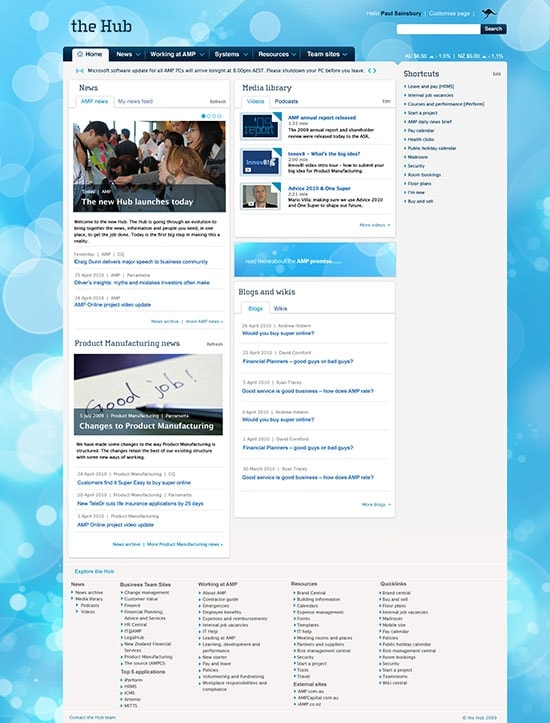Play the Advice 2010 & One Super video

[260, 196]
